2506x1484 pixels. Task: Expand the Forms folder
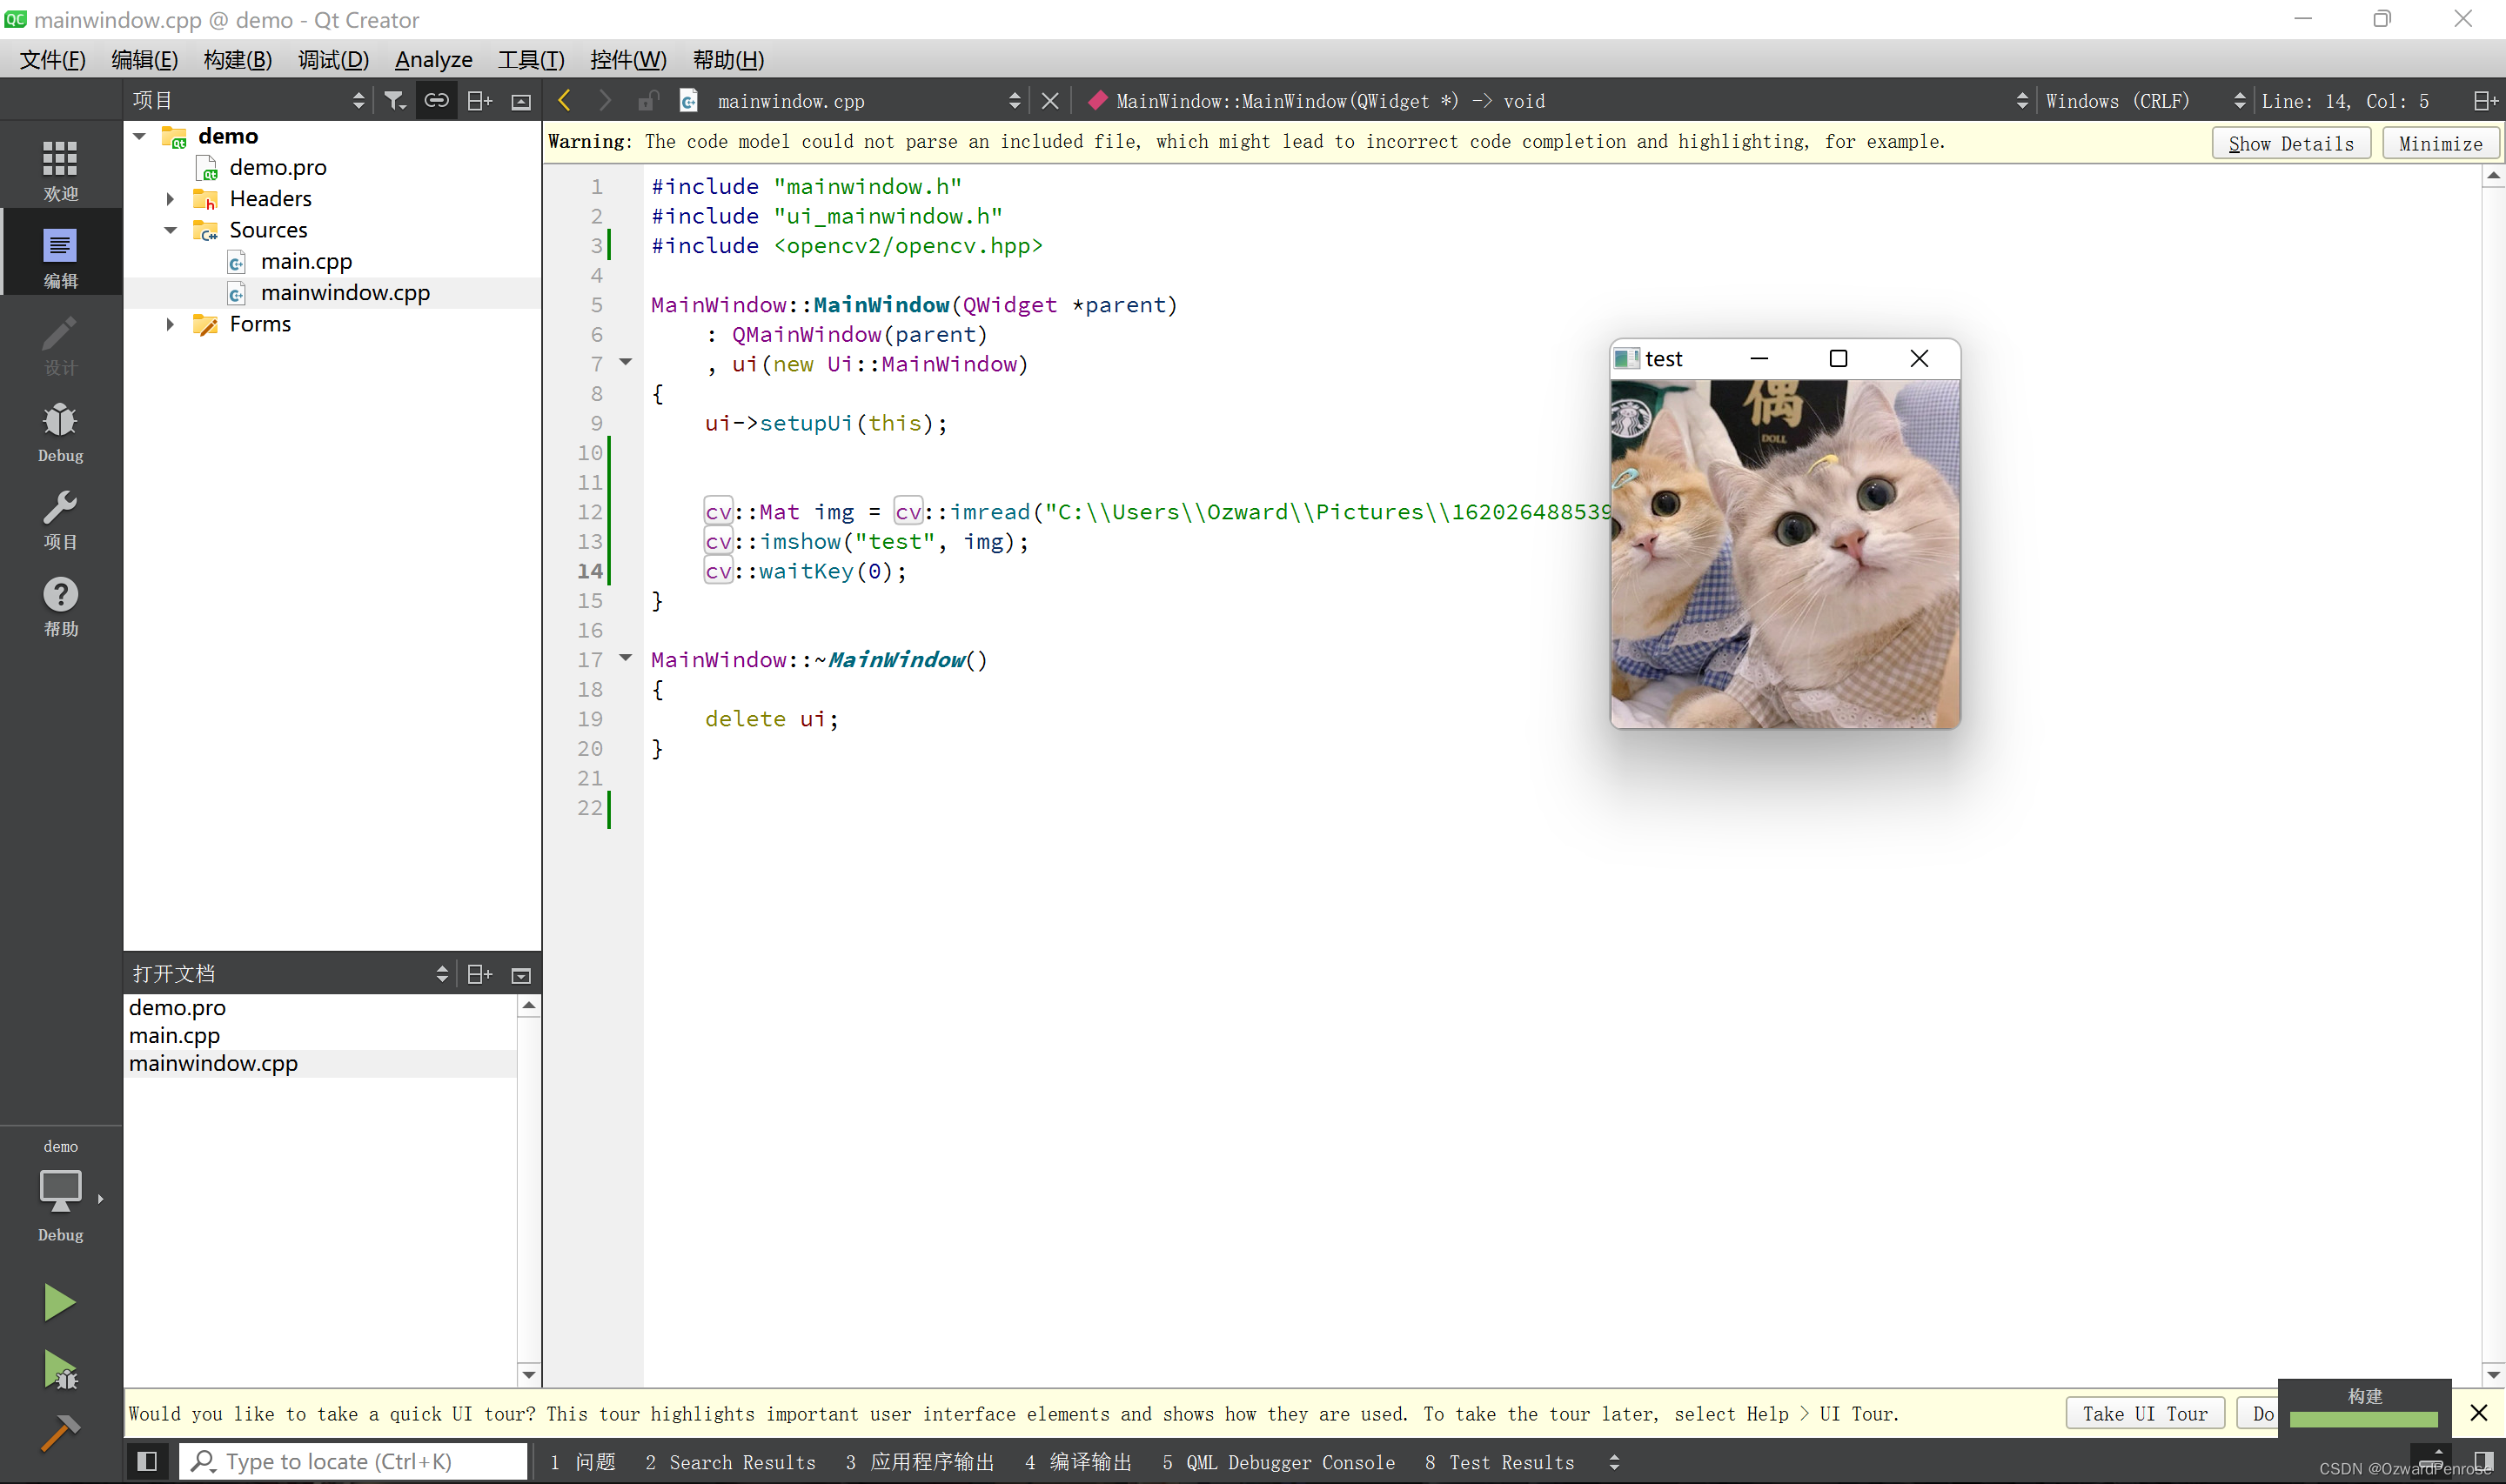[x=170, y=324]
